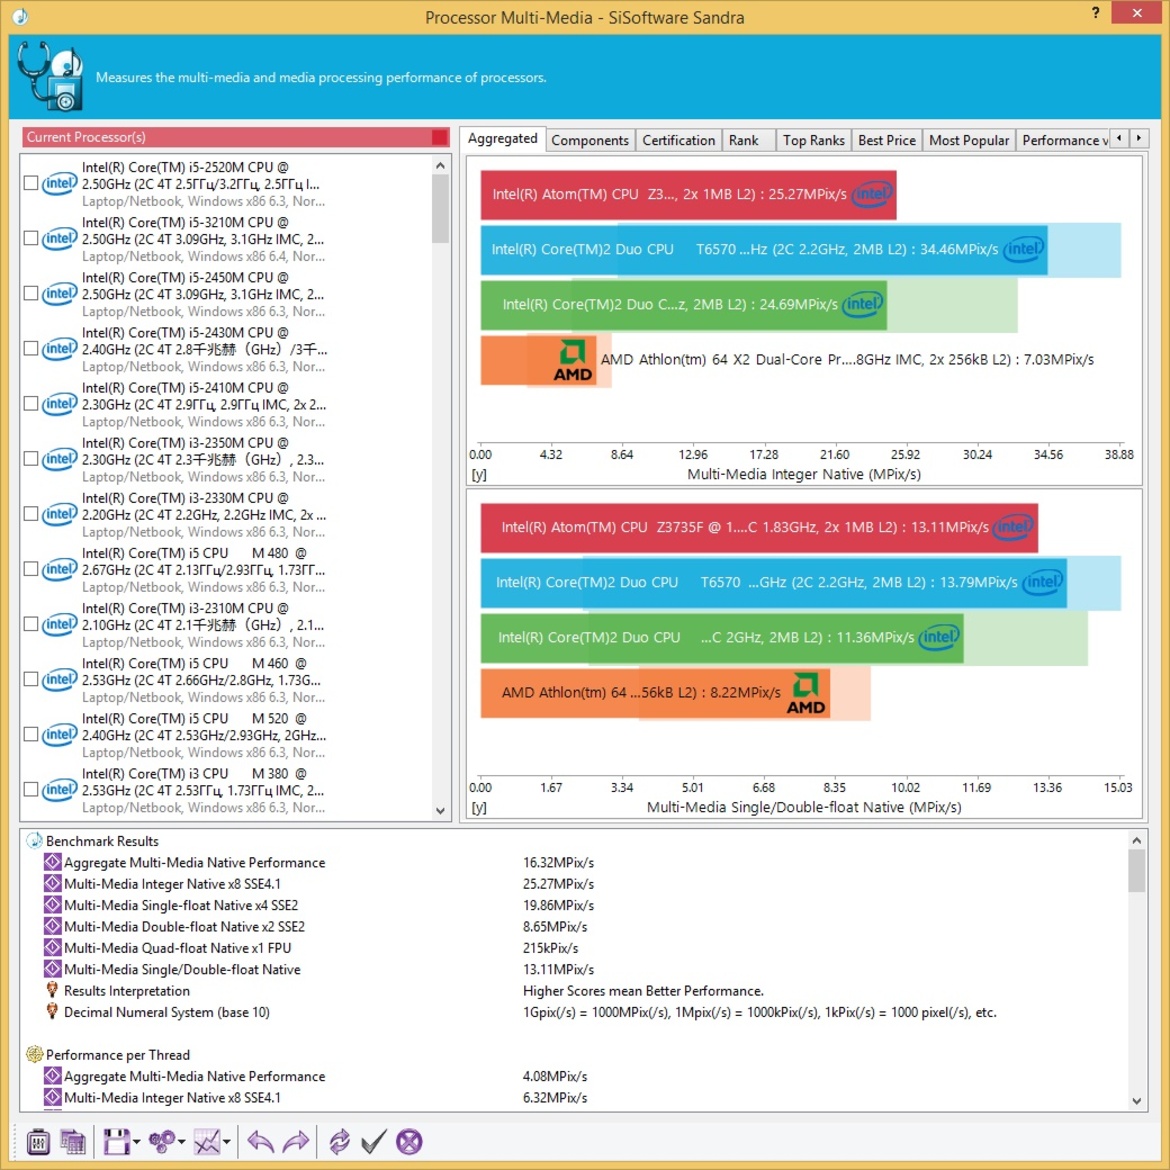Click the processor list scroll-up arrow
This screenshot has width=1170, height=1170.
click(440, 166)
